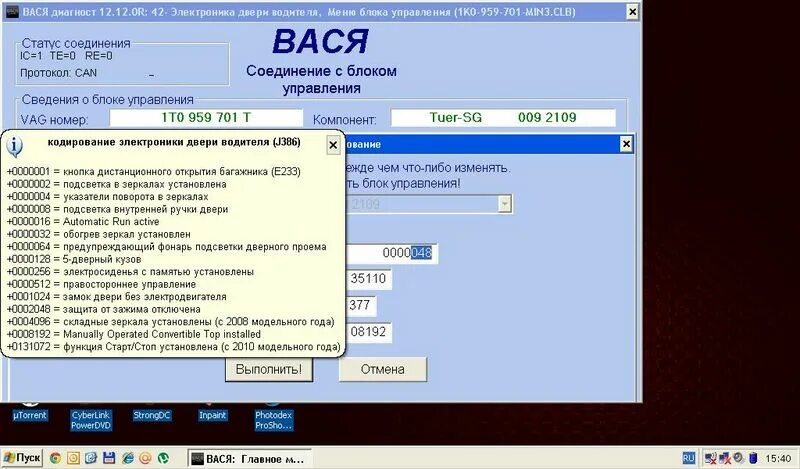800x469 pixels.
Task: Click the field showing 08192
Action: tap(368, 332)
